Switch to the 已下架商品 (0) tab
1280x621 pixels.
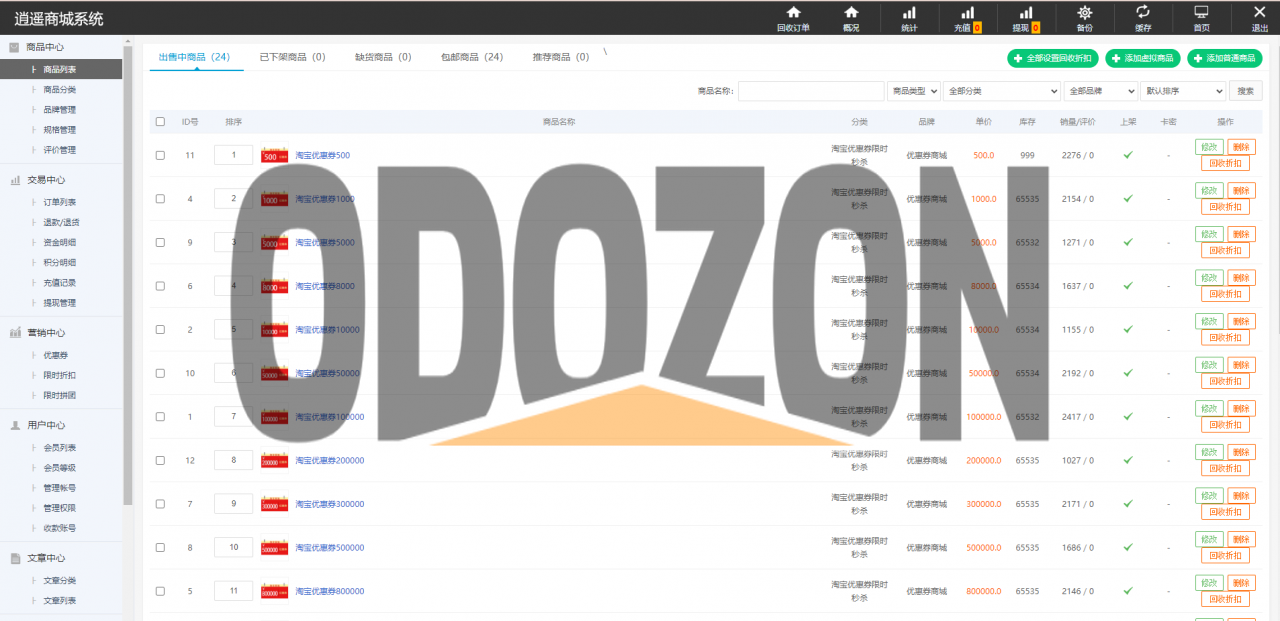tap(292, 57)
